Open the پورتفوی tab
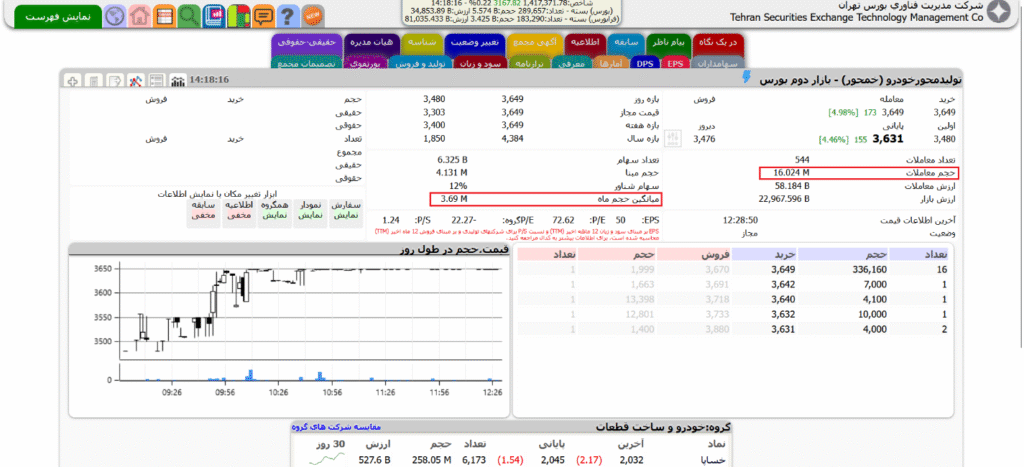Image resolution: width=1024 pixels, height=467 pixels. tap(363, 63)
